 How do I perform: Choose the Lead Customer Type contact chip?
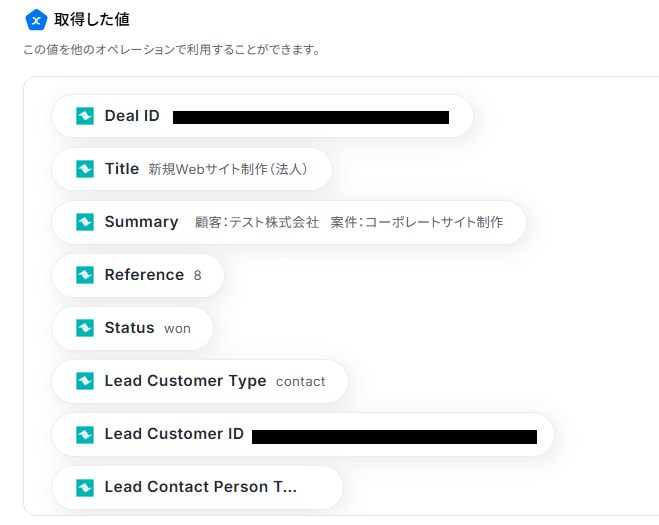pos(200,381)
